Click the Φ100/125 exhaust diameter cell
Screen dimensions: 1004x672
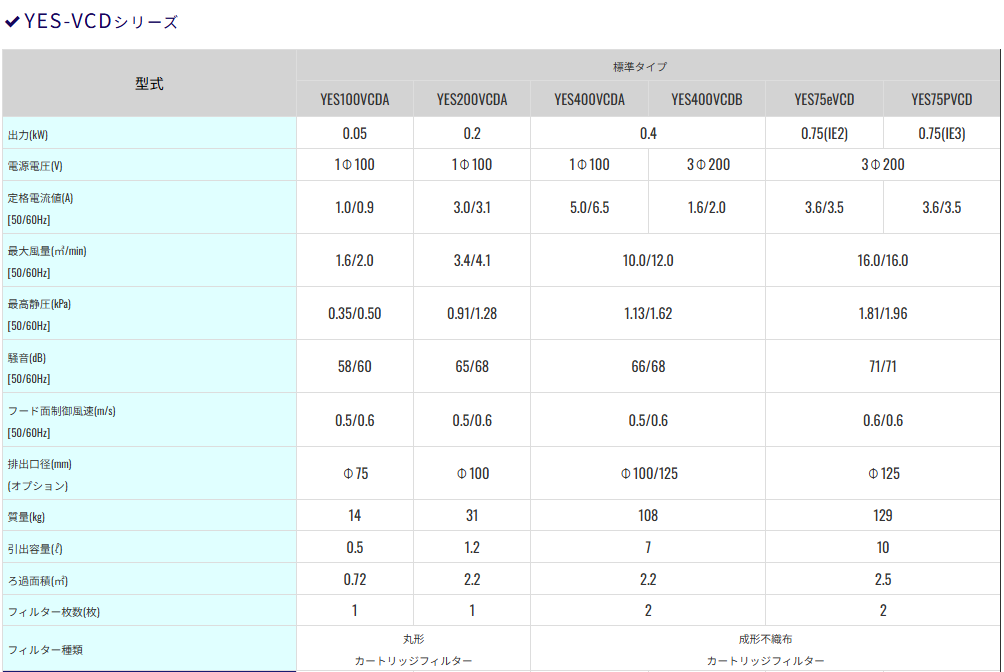(648, 473)
